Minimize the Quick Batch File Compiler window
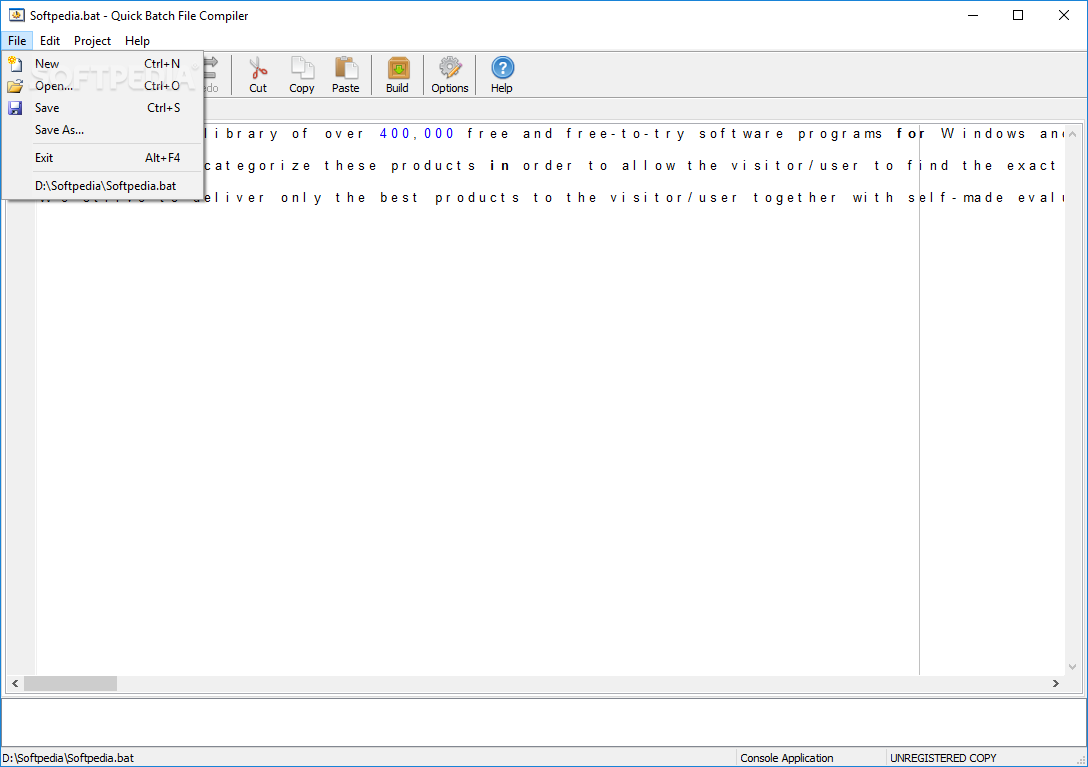The height and width of the screenshot is (767, 1088). click(x=974, y=15)
